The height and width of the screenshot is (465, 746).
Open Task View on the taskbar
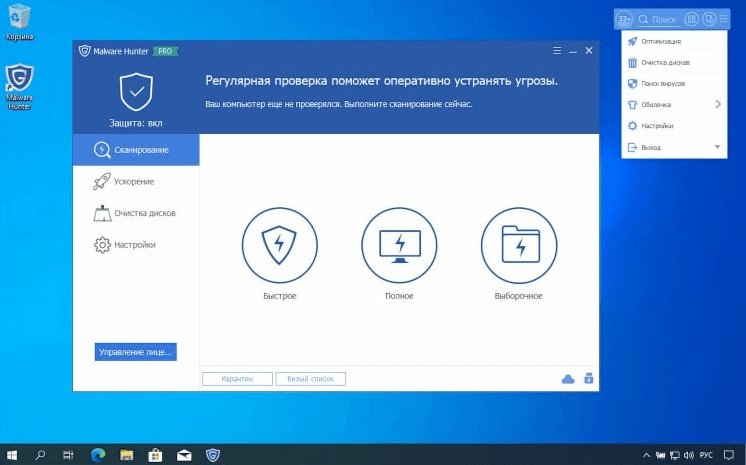[x=68, y=455]
